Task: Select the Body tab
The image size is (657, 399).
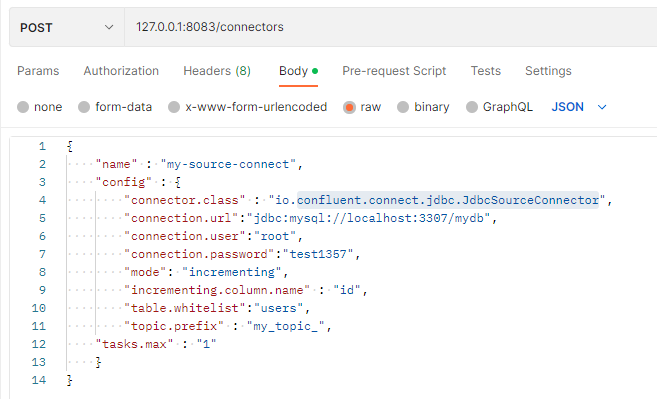Action: pos(298,71)
